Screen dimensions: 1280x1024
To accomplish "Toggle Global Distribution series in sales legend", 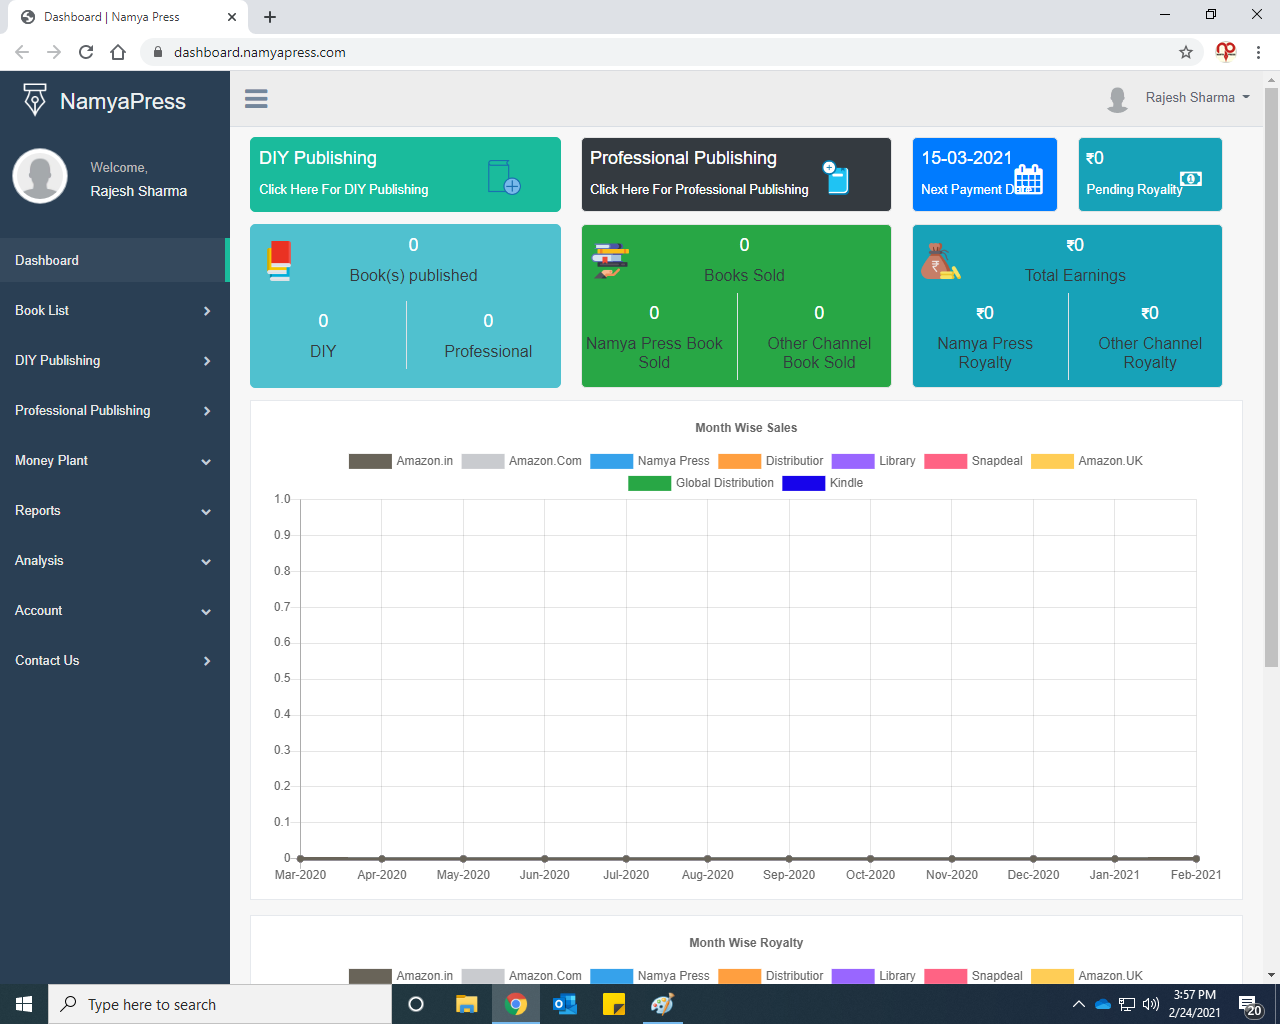I will (x=701, y=483).
